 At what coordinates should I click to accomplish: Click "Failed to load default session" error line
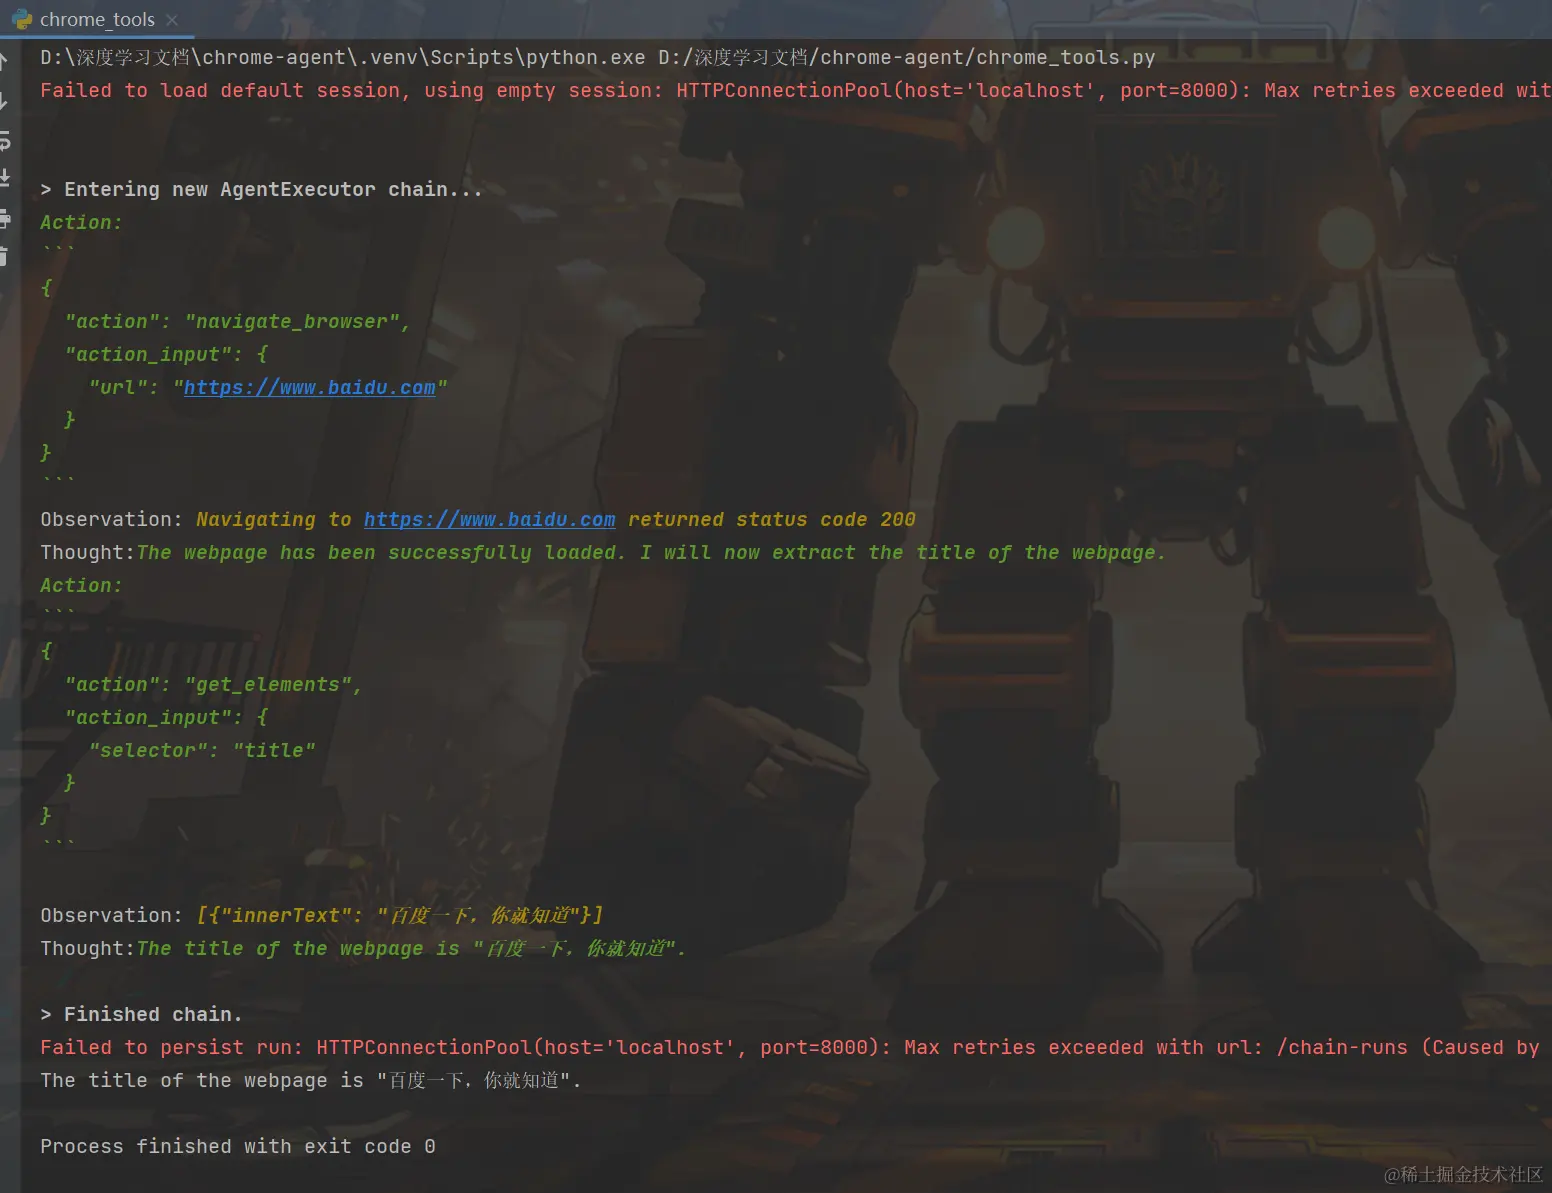[x=795, y=90]
